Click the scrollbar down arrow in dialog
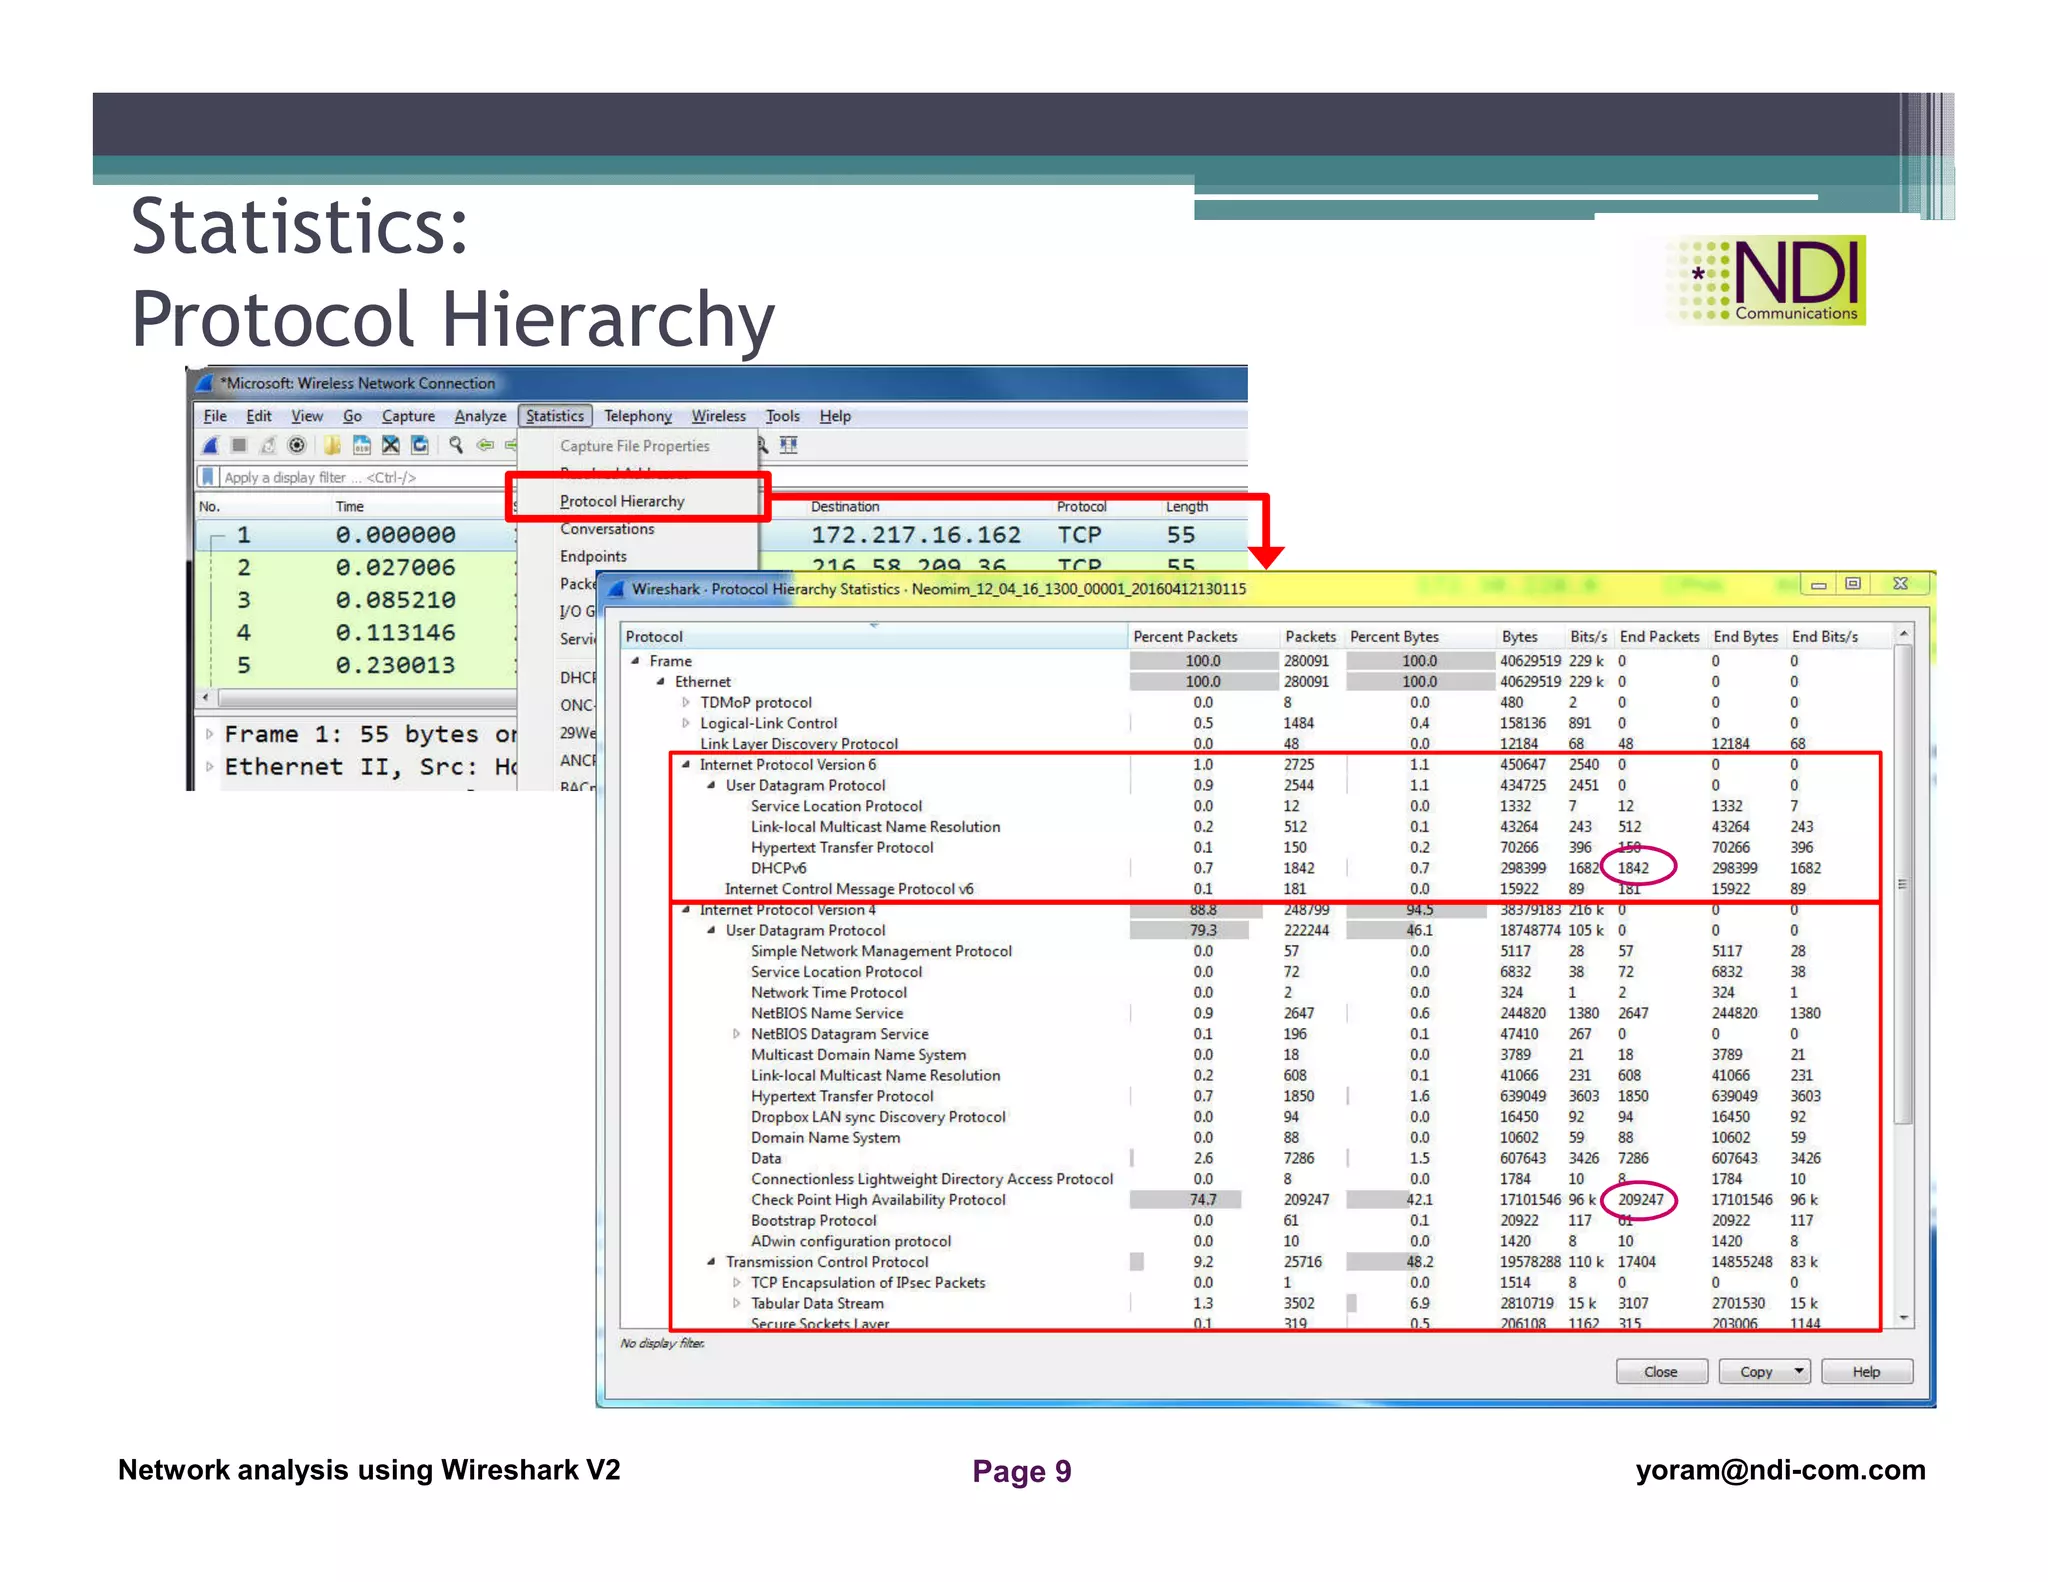The height and width of the screenshot is (1582, 2048). point(1904,1319)
